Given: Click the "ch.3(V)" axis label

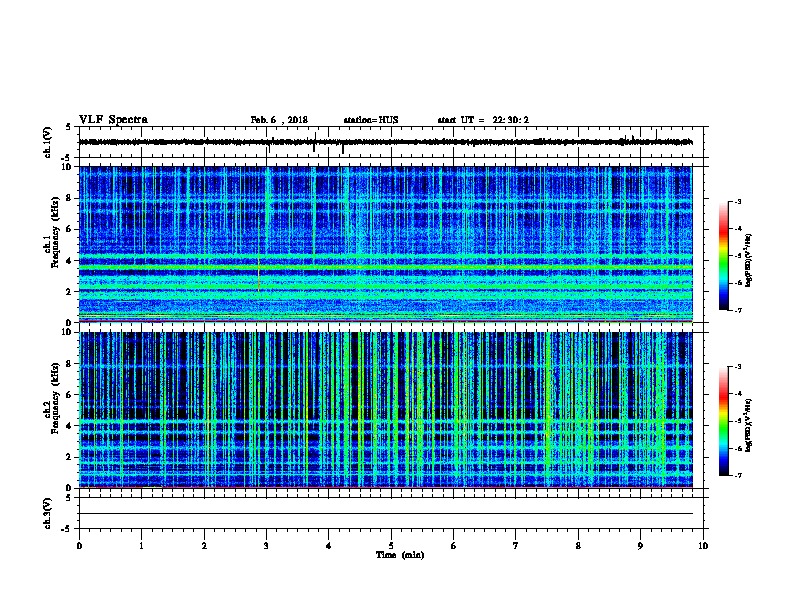Looking at the screenshot, I should (x=47, y=514).
